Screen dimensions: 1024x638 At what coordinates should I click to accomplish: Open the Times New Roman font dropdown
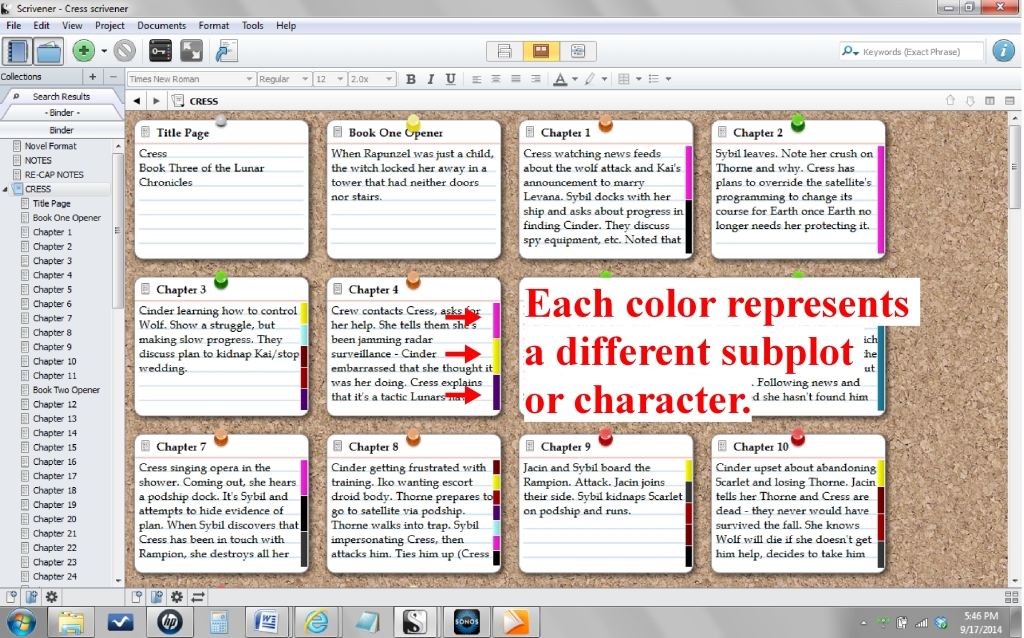190,79
